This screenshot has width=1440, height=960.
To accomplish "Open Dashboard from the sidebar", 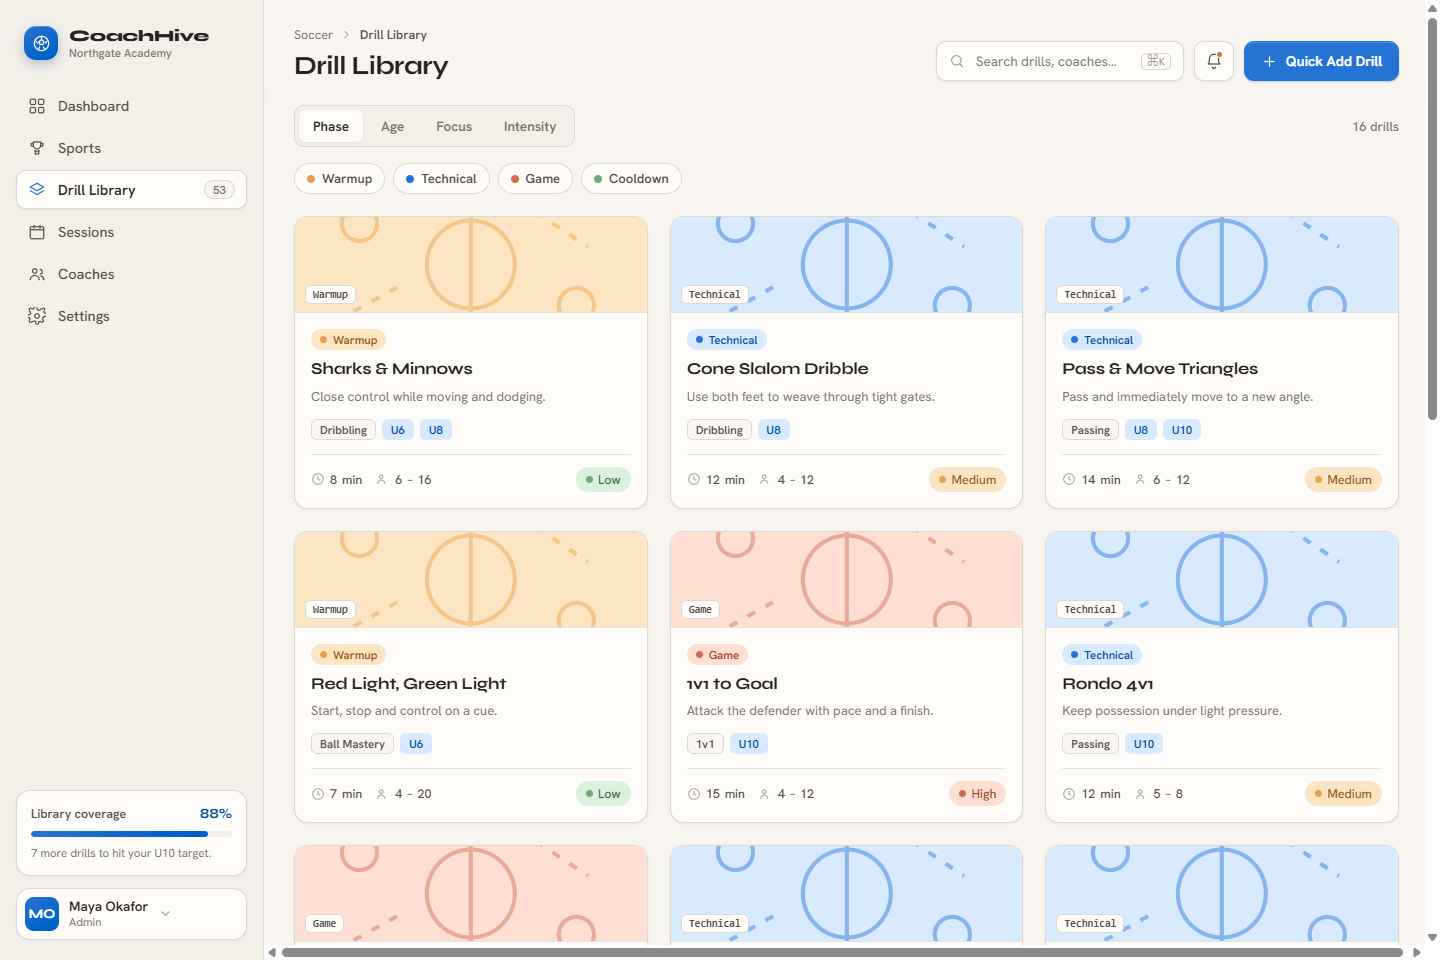I will pos(131,106).
